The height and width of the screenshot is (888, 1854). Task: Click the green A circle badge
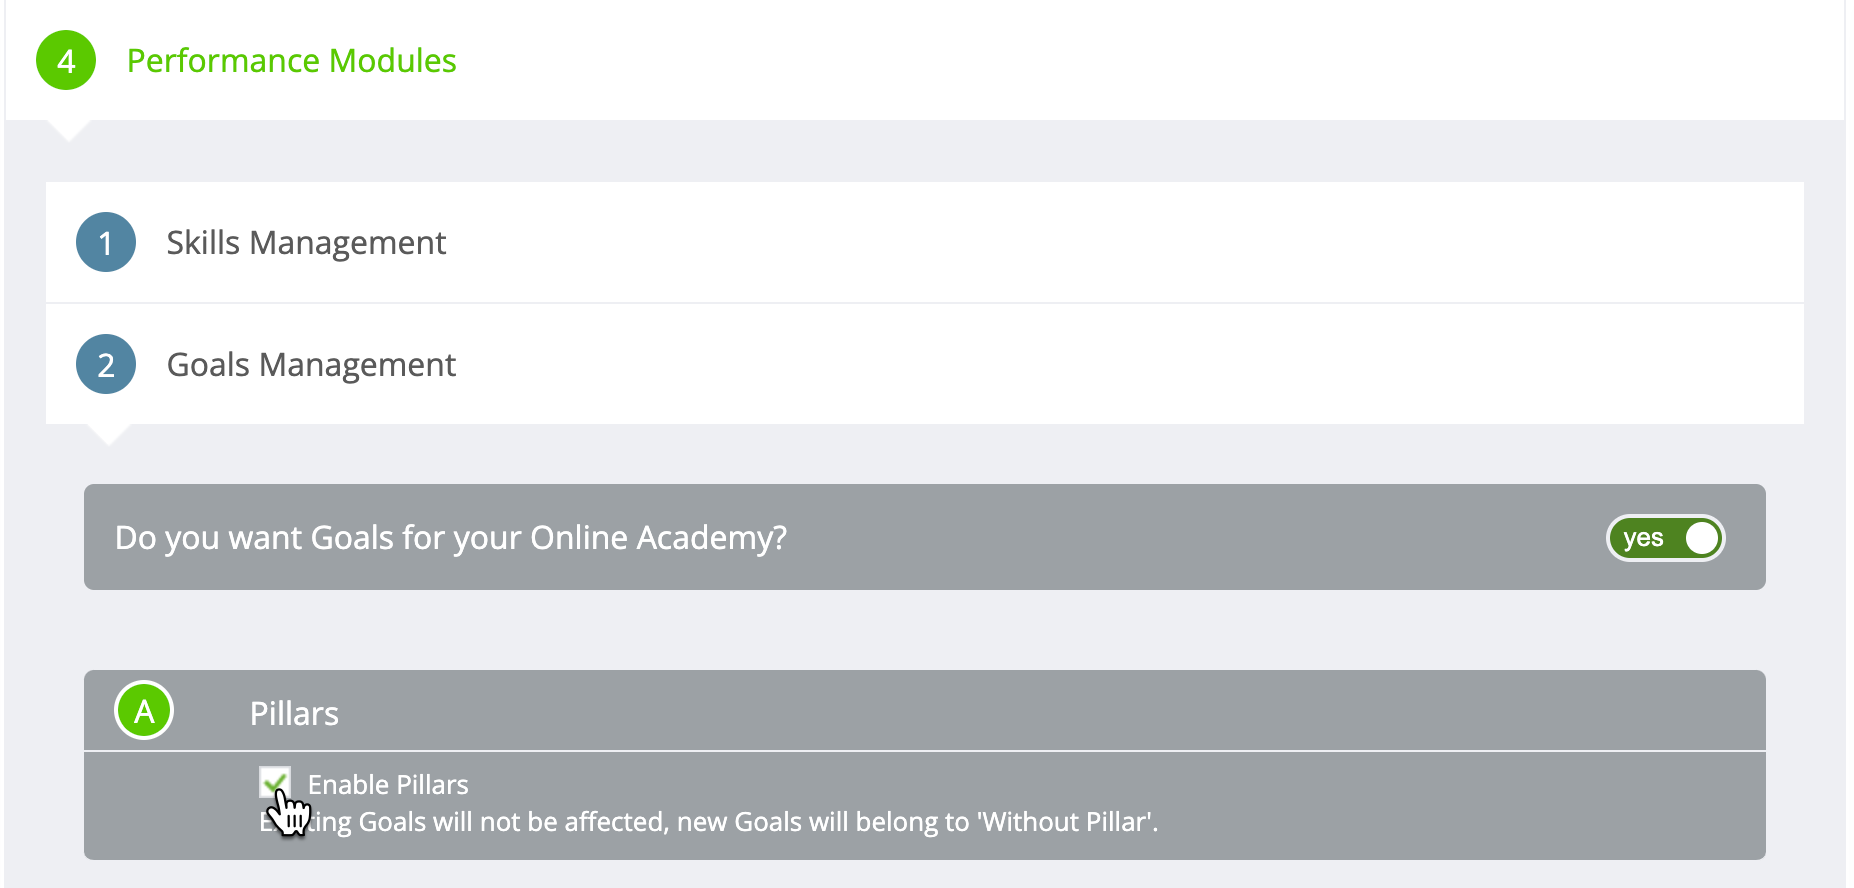(x=144, y=711)
